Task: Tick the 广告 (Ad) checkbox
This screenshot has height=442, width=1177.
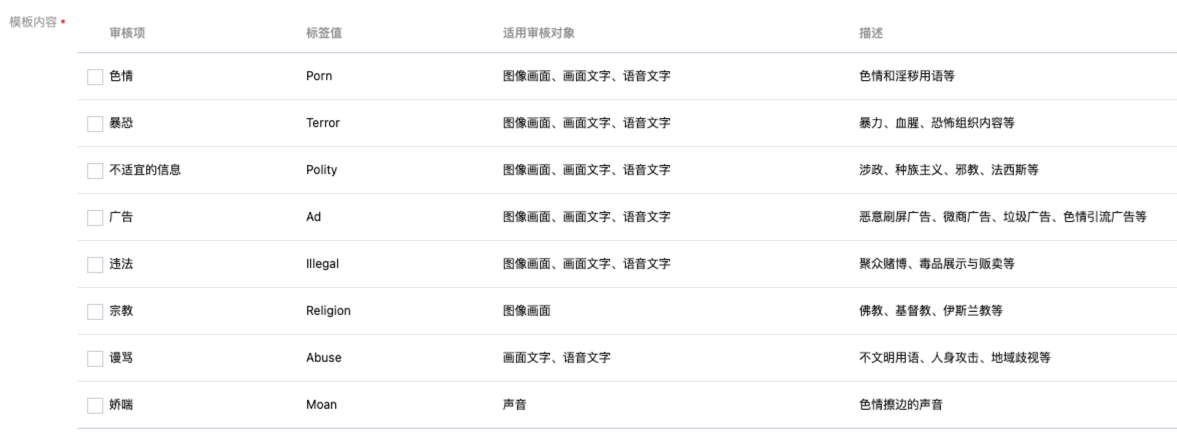Action: click(x=95, y=218)
